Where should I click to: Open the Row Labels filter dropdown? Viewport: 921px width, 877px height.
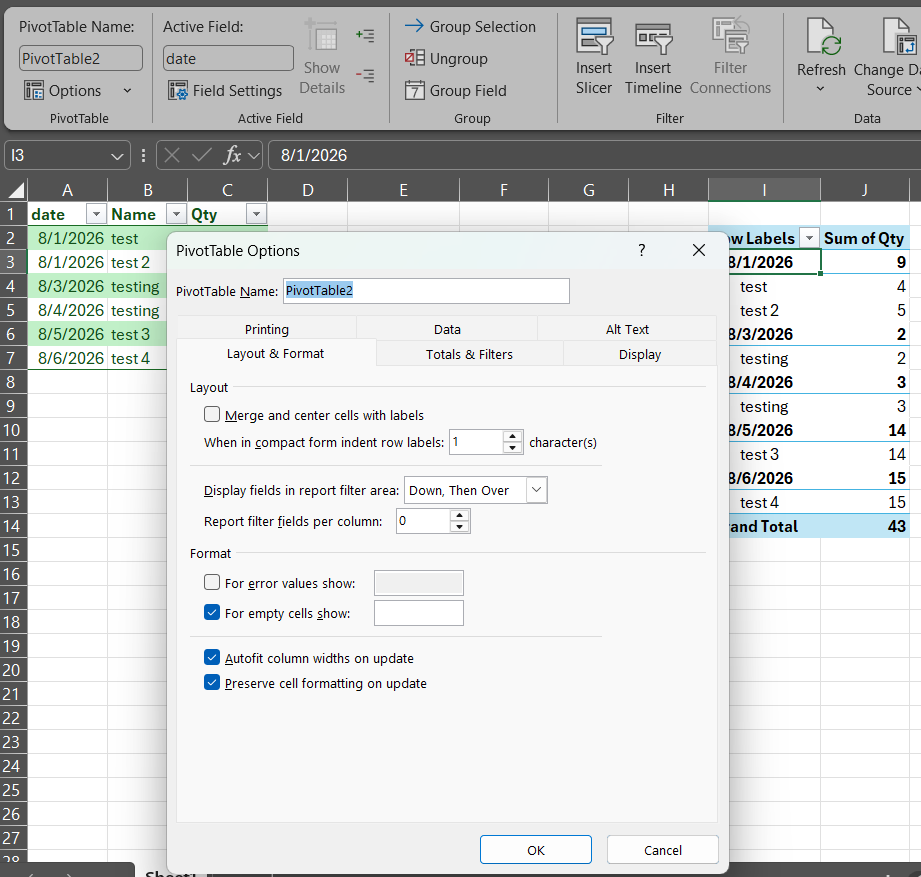click(809, 238)
